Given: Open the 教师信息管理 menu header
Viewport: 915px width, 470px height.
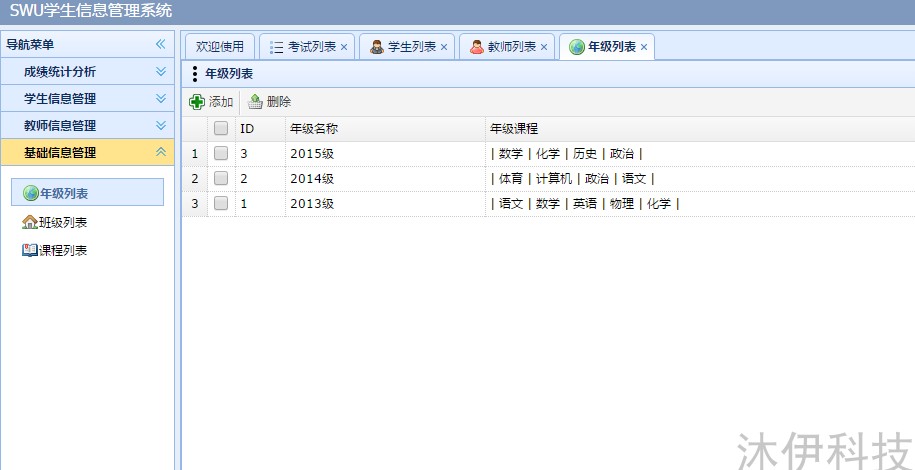Looking at the screenshot, I should coord(88,125).
